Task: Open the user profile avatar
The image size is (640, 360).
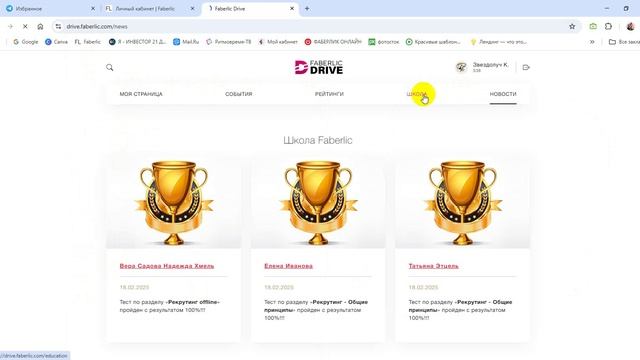Action: coord(461,67)
